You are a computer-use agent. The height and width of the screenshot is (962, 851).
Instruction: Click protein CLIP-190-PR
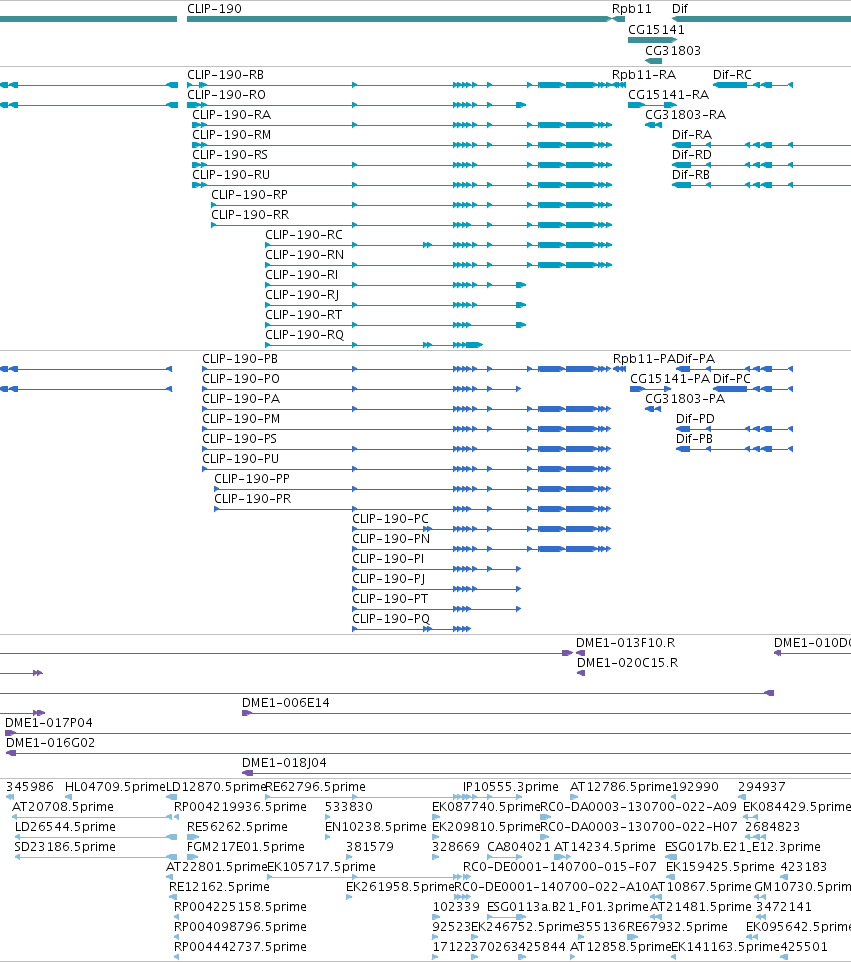tap(252, 499)
